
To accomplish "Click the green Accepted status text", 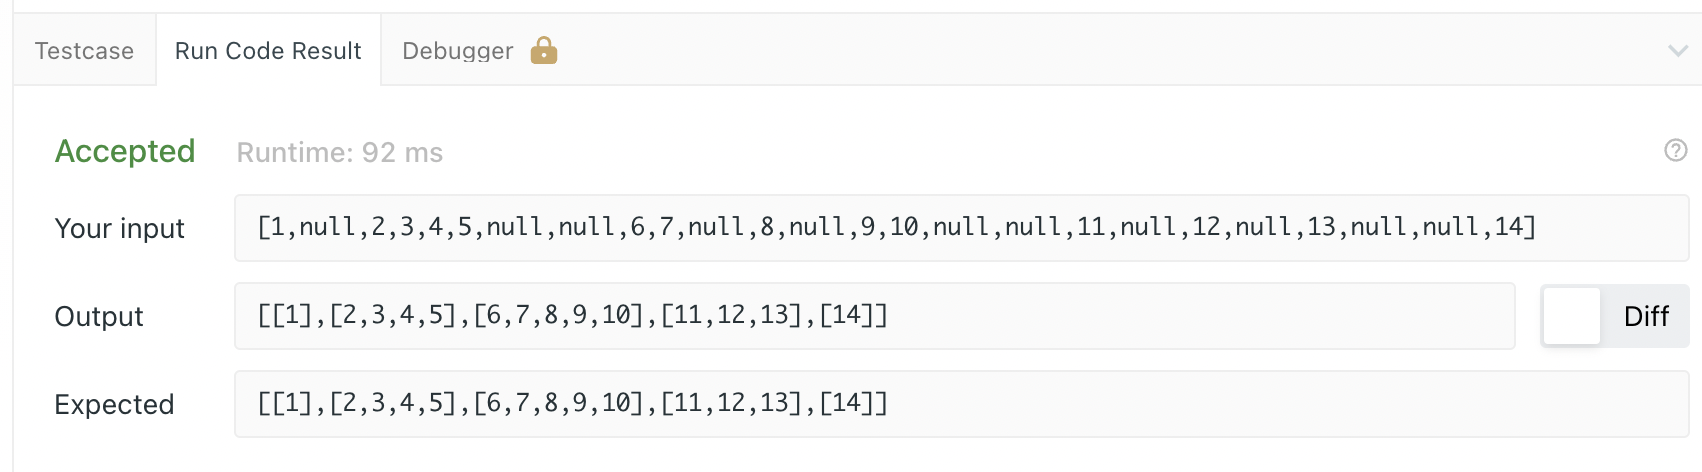I will (x=125, y=151).
